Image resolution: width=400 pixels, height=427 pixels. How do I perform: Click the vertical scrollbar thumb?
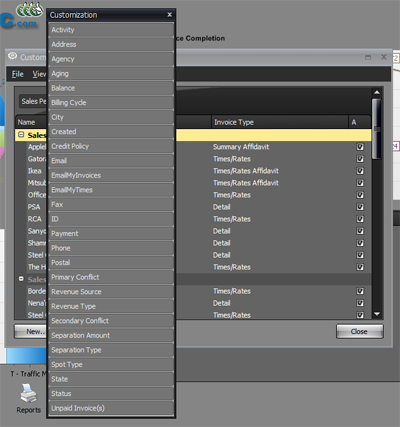pyautogui.click(x=377, y=129)
